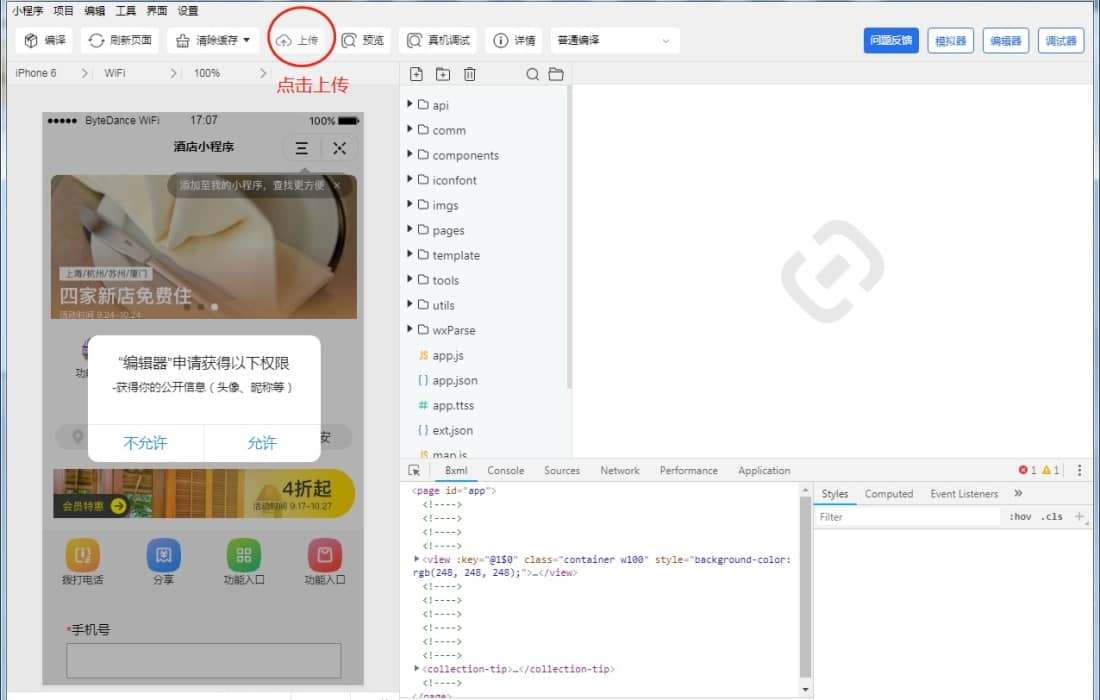1100x700 pixels.
Task: Open the iPhone 6 device selector
Action: pyautogui.click(x=52, y=73)
